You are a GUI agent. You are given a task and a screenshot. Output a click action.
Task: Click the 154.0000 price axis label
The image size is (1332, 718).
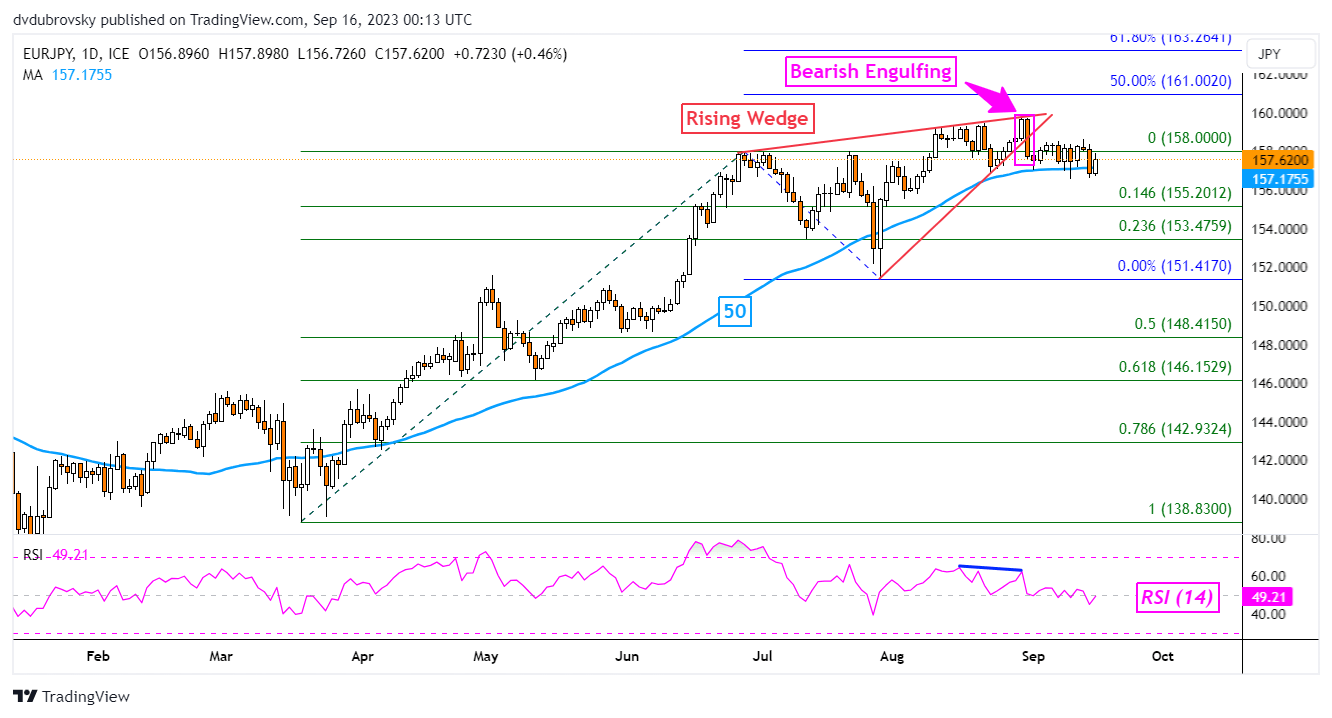pyautogui.click(x=1281, y=229)
